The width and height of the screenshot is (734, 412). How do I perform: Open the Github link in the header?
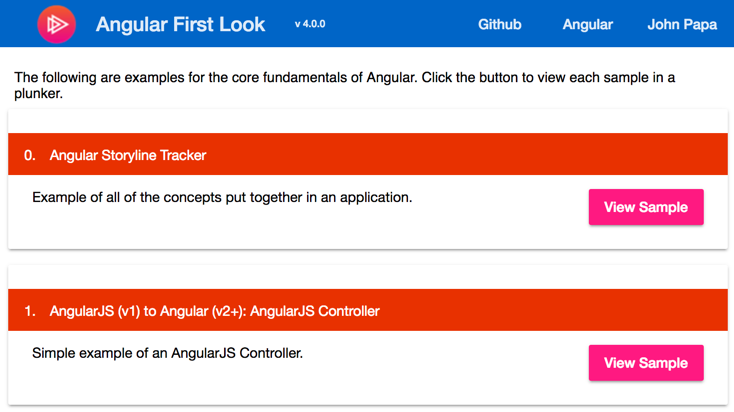coord(499,24)
